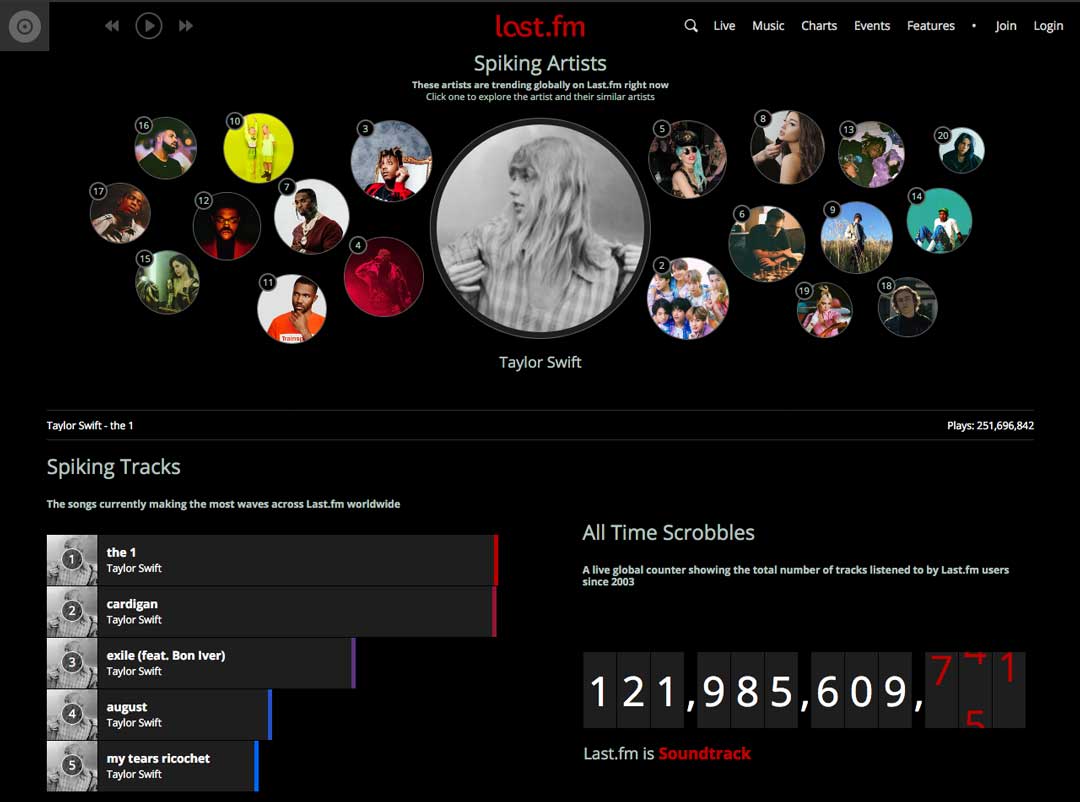
Task: Open spiking track 'exile (feat. Bon Iver)'
Action: pyautogui.click(x=201, y=663)
